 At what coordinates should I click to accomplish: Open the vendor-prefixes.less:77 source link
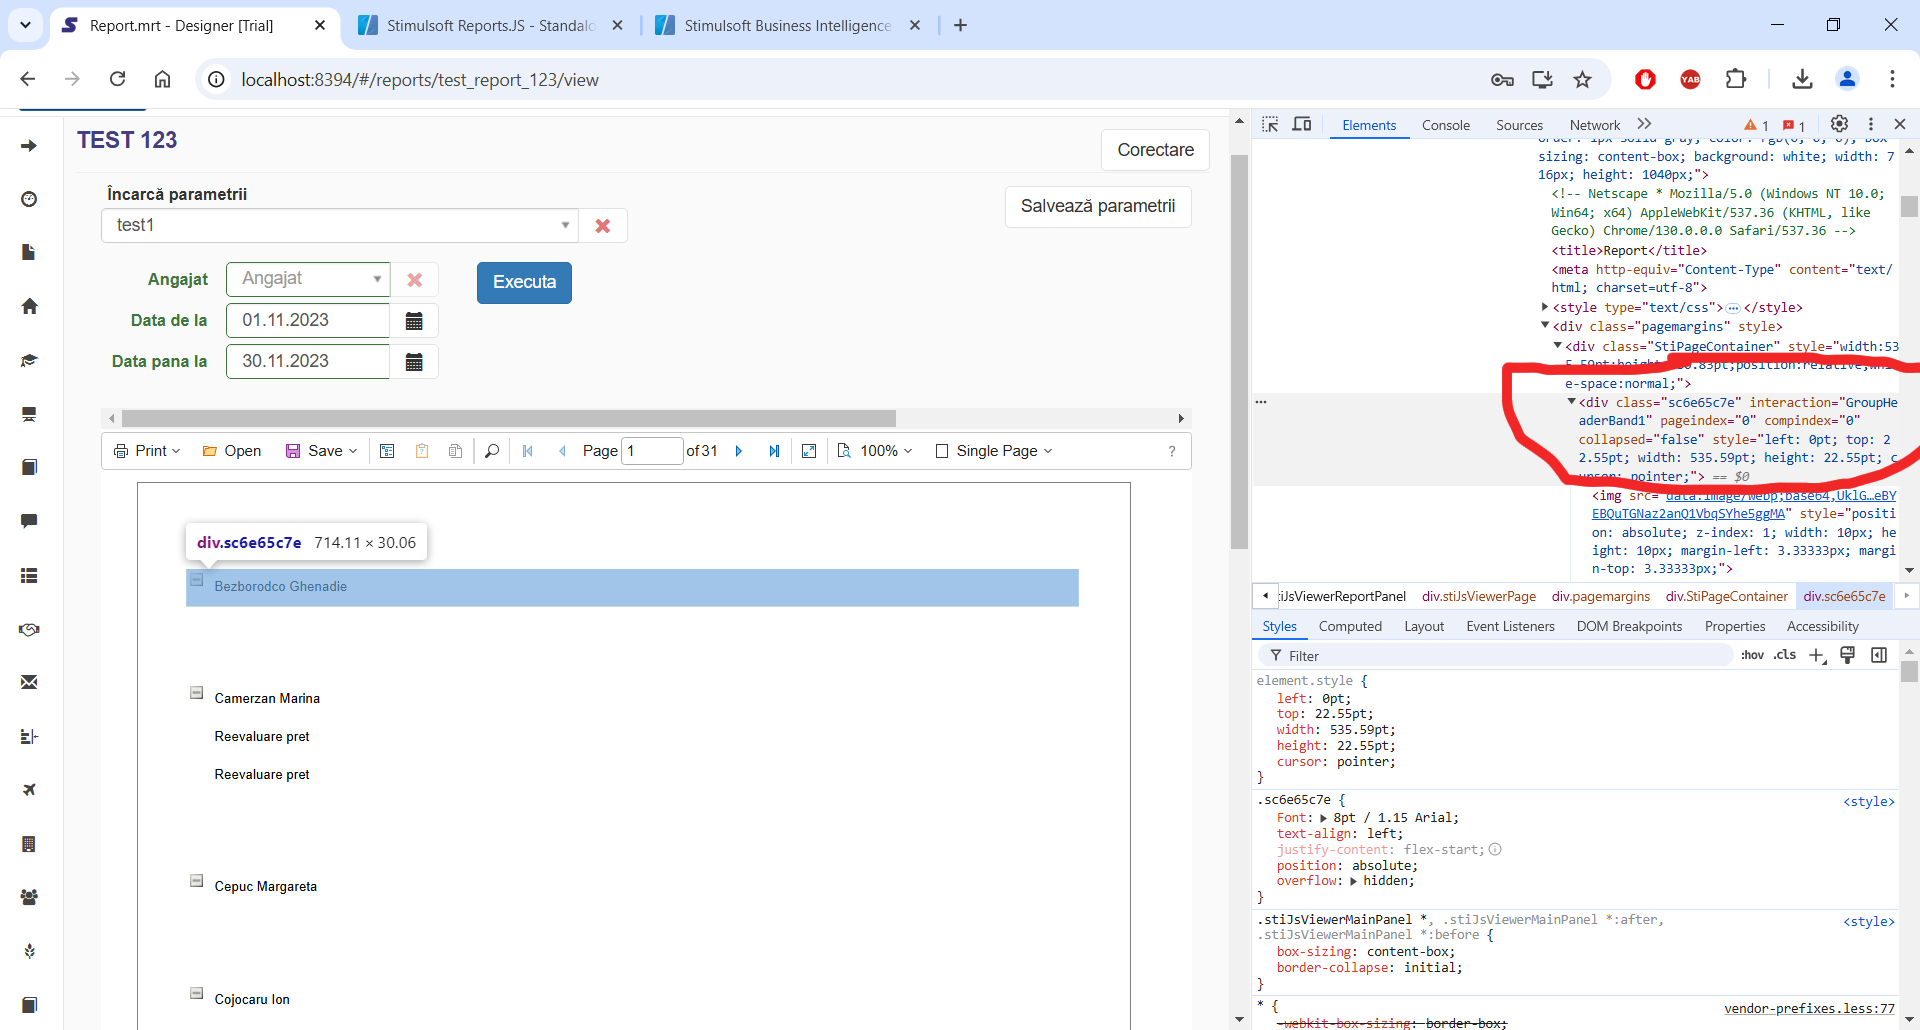click(x=1809, y=1009)
